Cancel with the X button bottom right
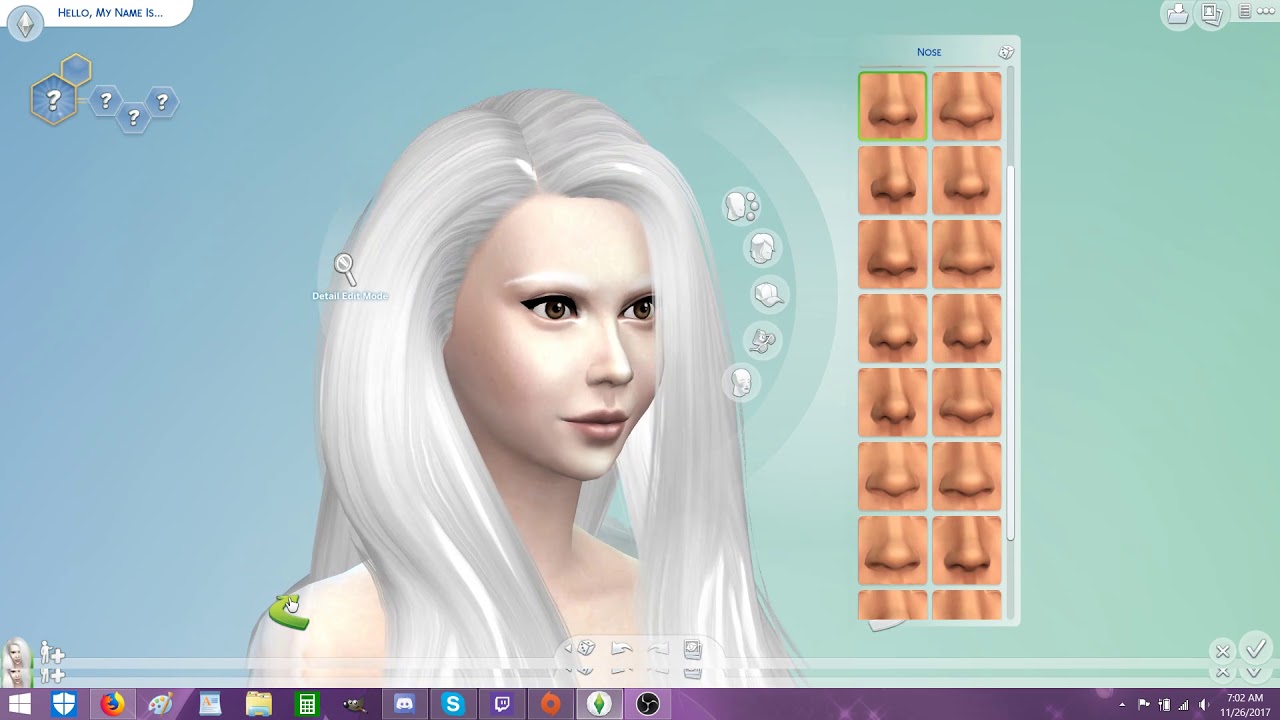This screenshot has height=720, width=1280. (1222, 651)
